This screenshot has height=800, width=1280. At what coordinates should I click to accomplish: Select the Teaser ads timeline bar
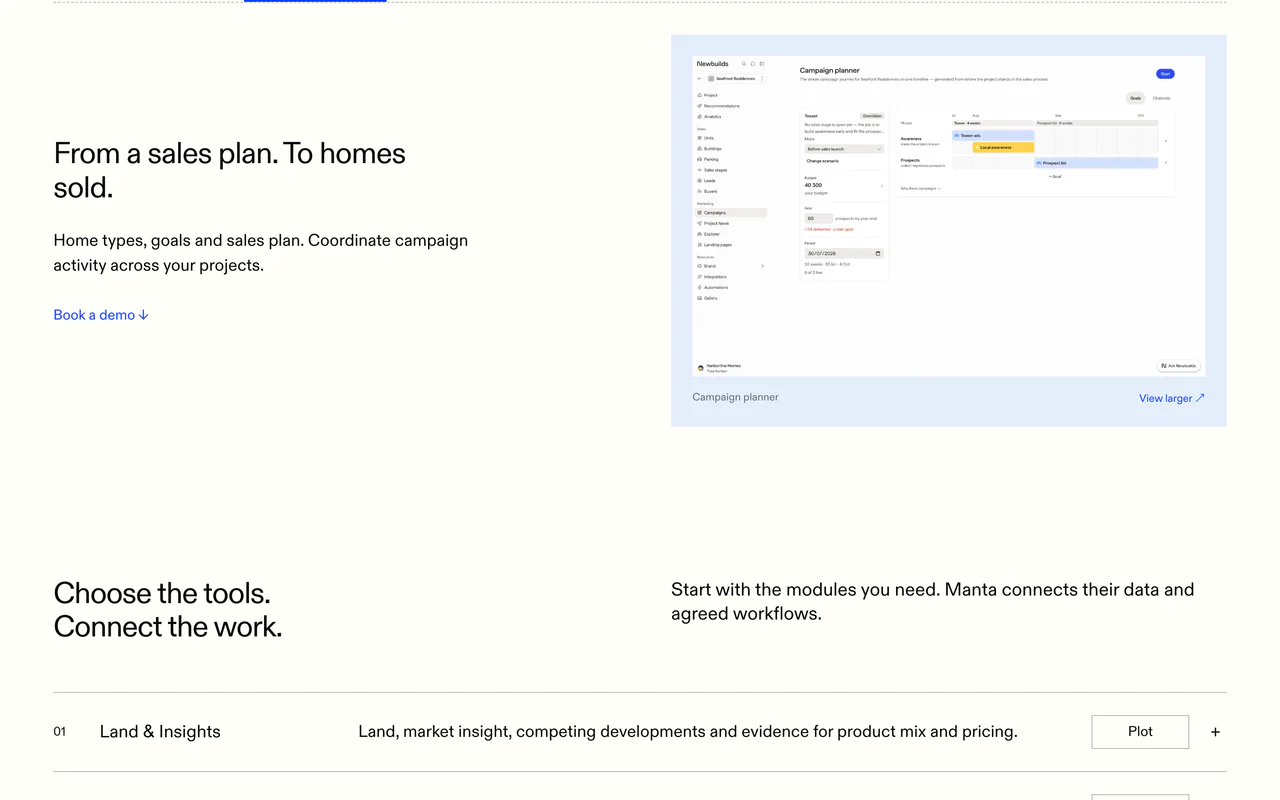[x=993, y=135]
